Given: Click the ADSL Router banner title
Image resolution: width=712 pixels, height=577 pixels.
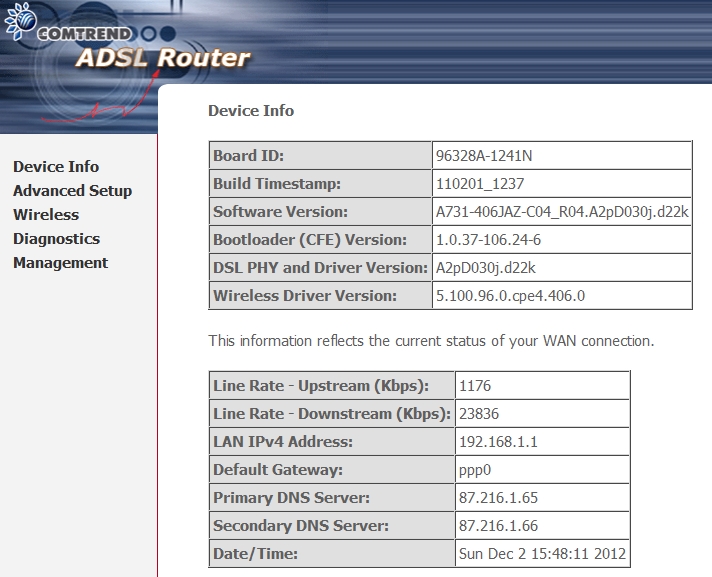Looking at the screenshot, I should click(x=163, y=58).
